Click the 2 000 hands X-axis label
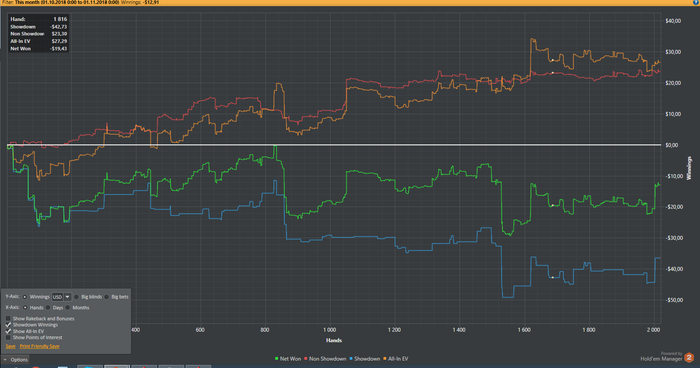The image size is (700, 368). click(x=653, y=330)
